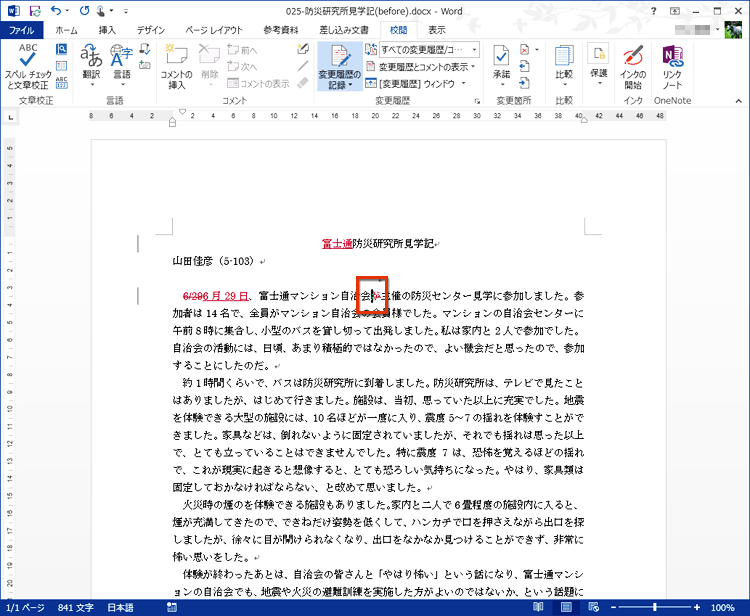Start inking with インクの開始
The height and width of the screenshot is (616, 750).
point(633,66)
